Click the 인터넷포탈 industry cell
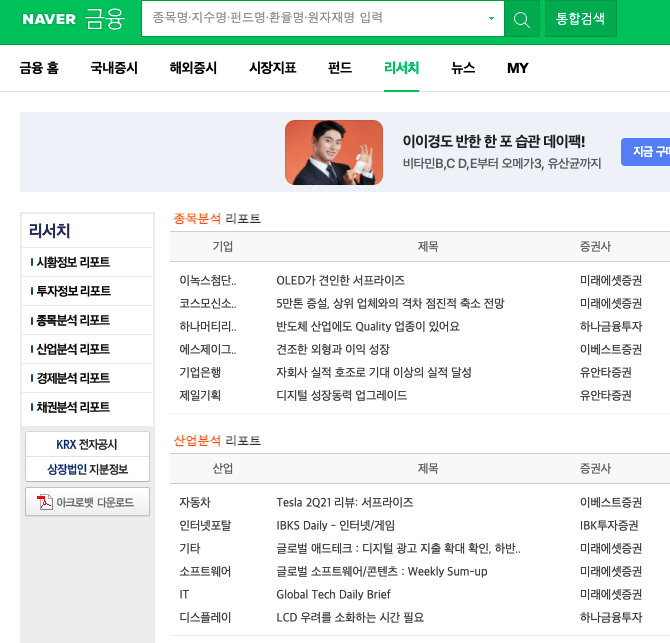 click(205, 526)
